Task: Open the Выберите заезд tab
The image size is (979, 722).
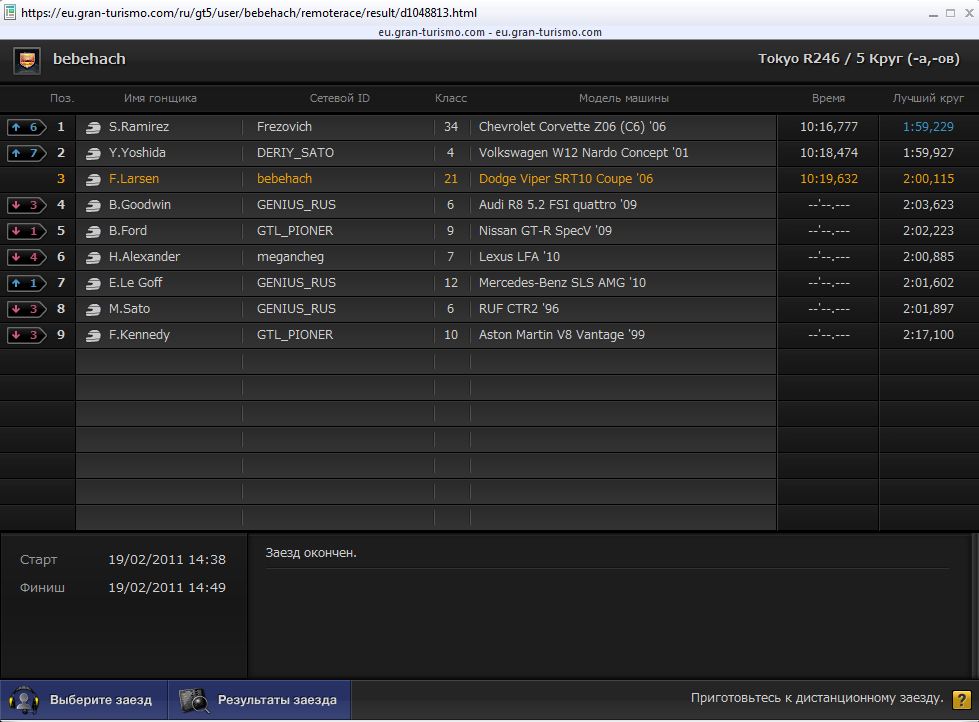Action: pyautogui.click(x=84, y=700)
